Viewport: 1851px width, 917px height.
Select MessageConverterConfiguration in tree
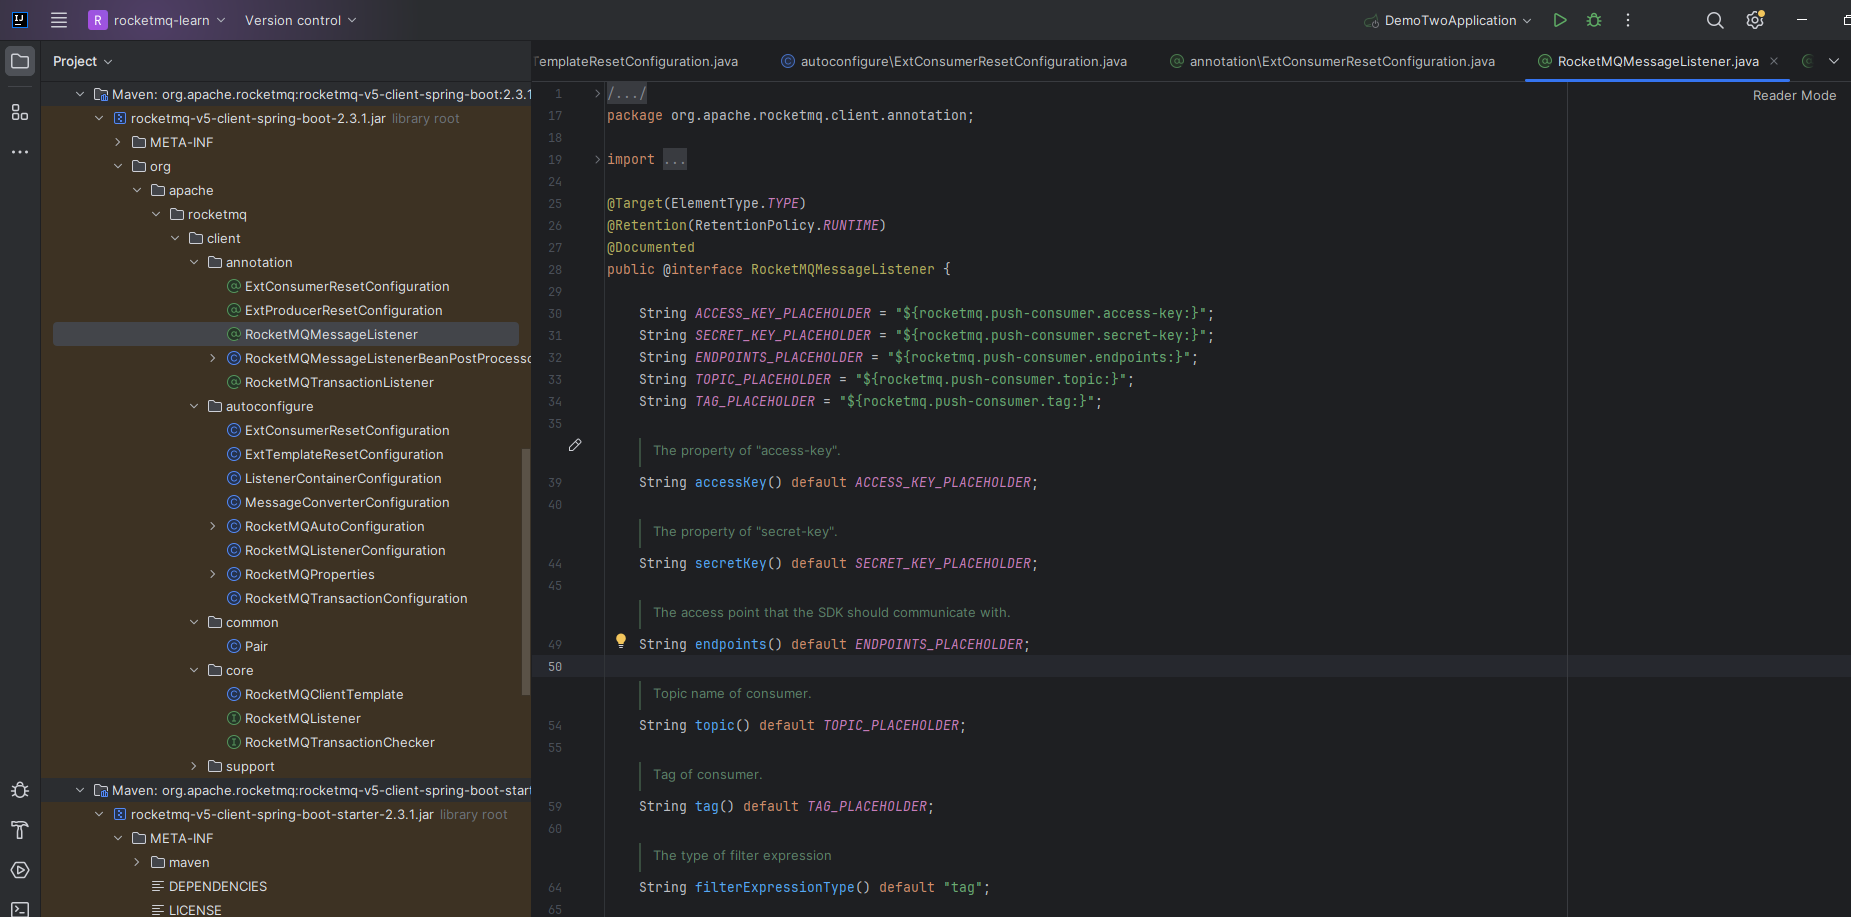click(347, 502)
